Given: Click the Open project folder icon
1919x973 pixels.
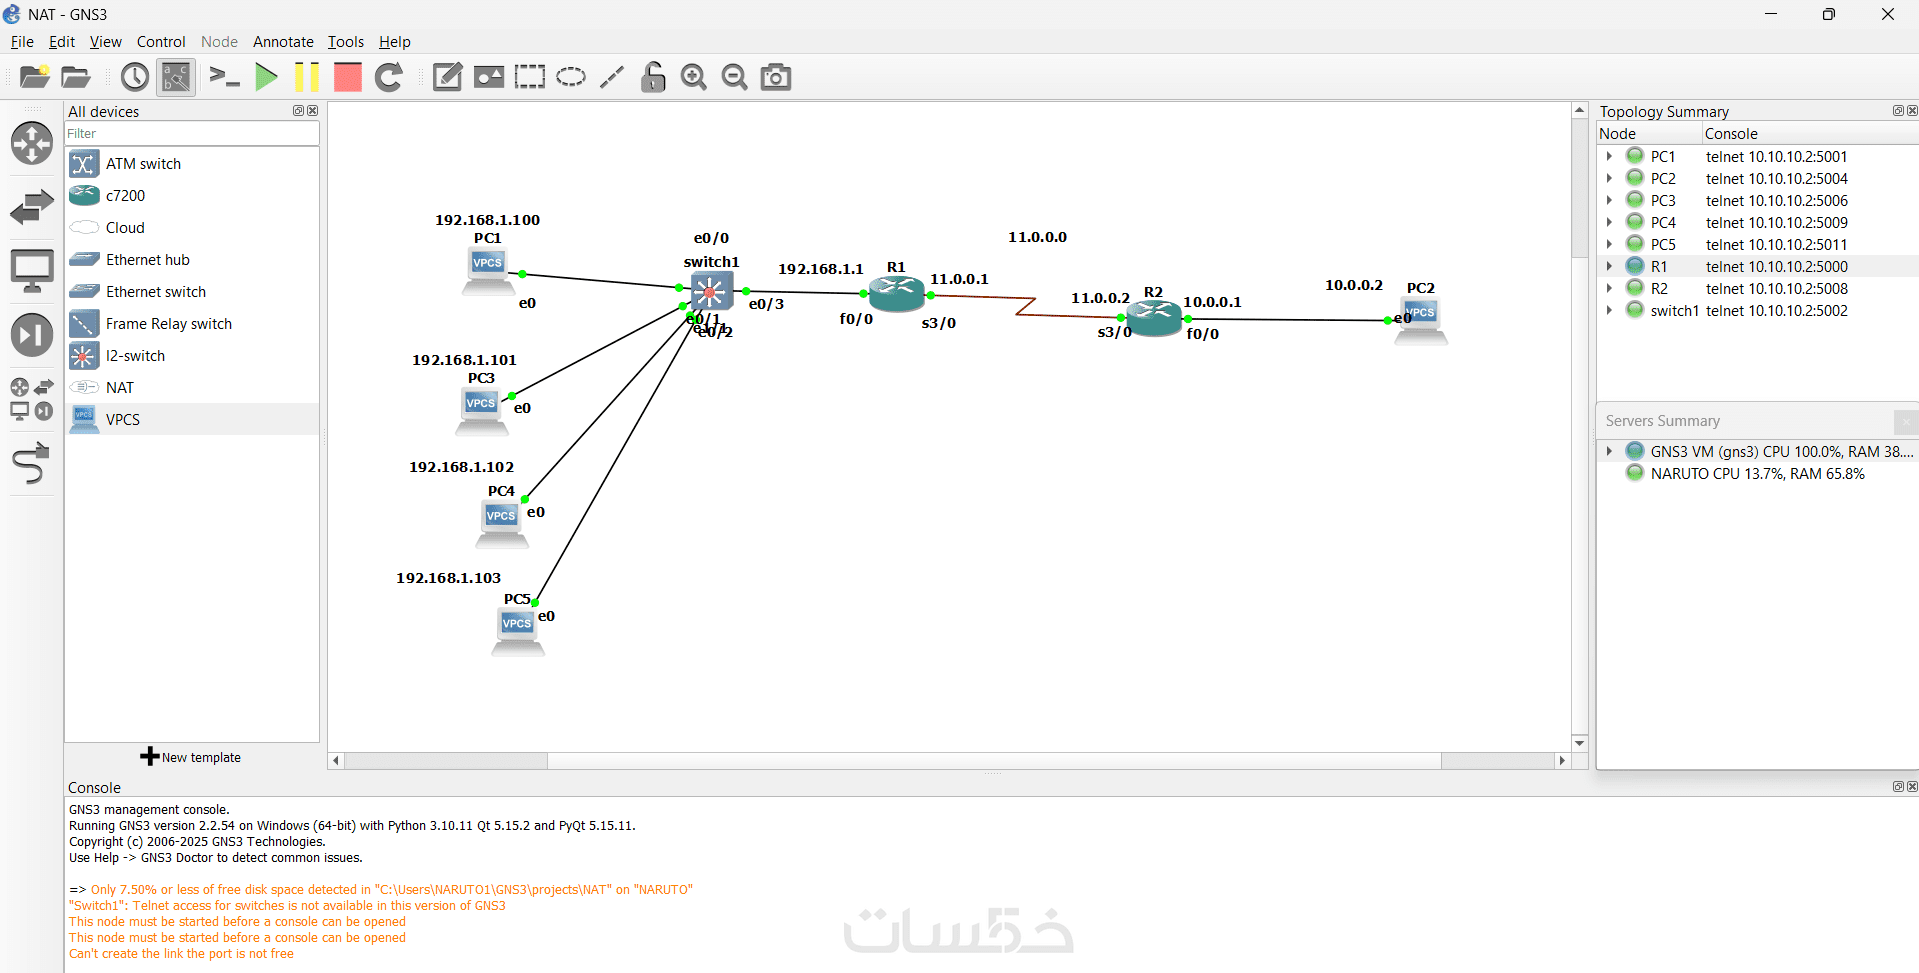Looking at the screenshot, I should click(76, 77).
